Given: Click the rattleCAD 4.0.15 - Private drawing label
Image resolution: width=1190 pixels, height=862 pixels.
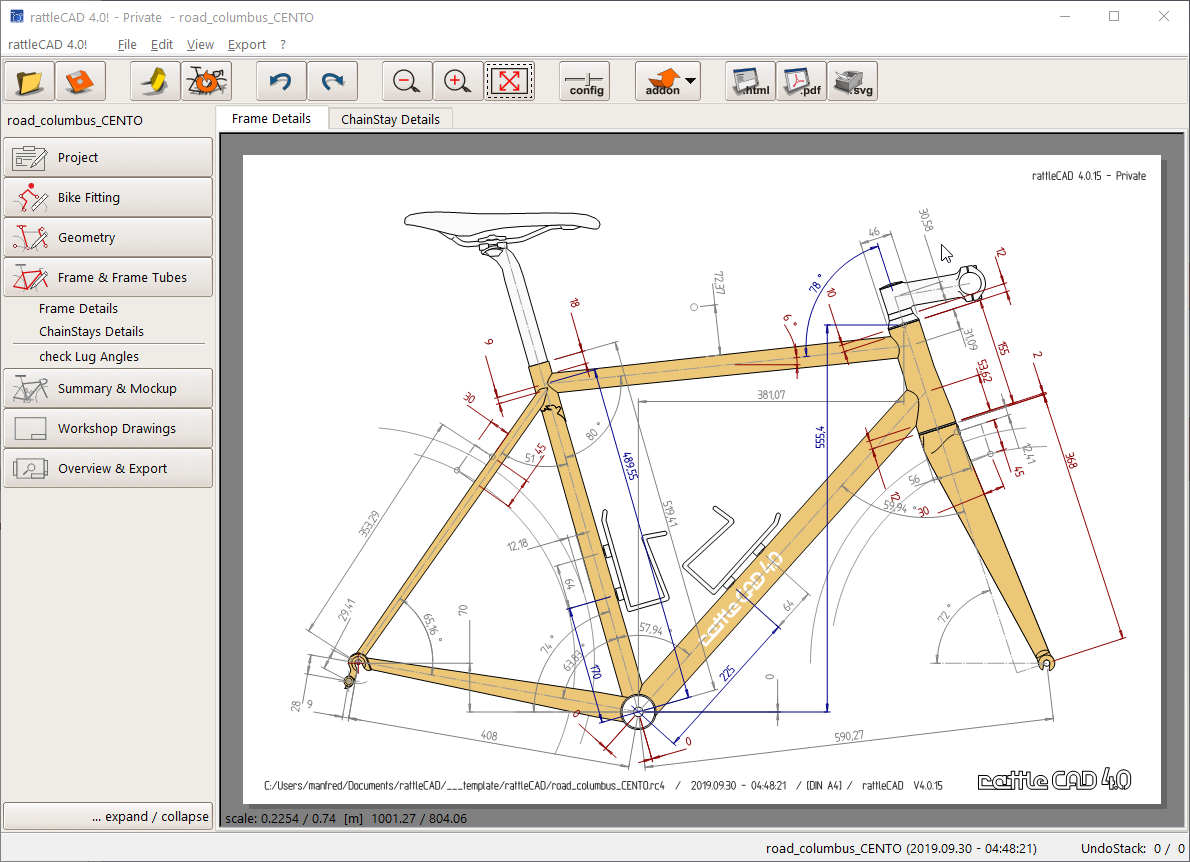Looking at the screenshot, I should (x=1089, y=176).
